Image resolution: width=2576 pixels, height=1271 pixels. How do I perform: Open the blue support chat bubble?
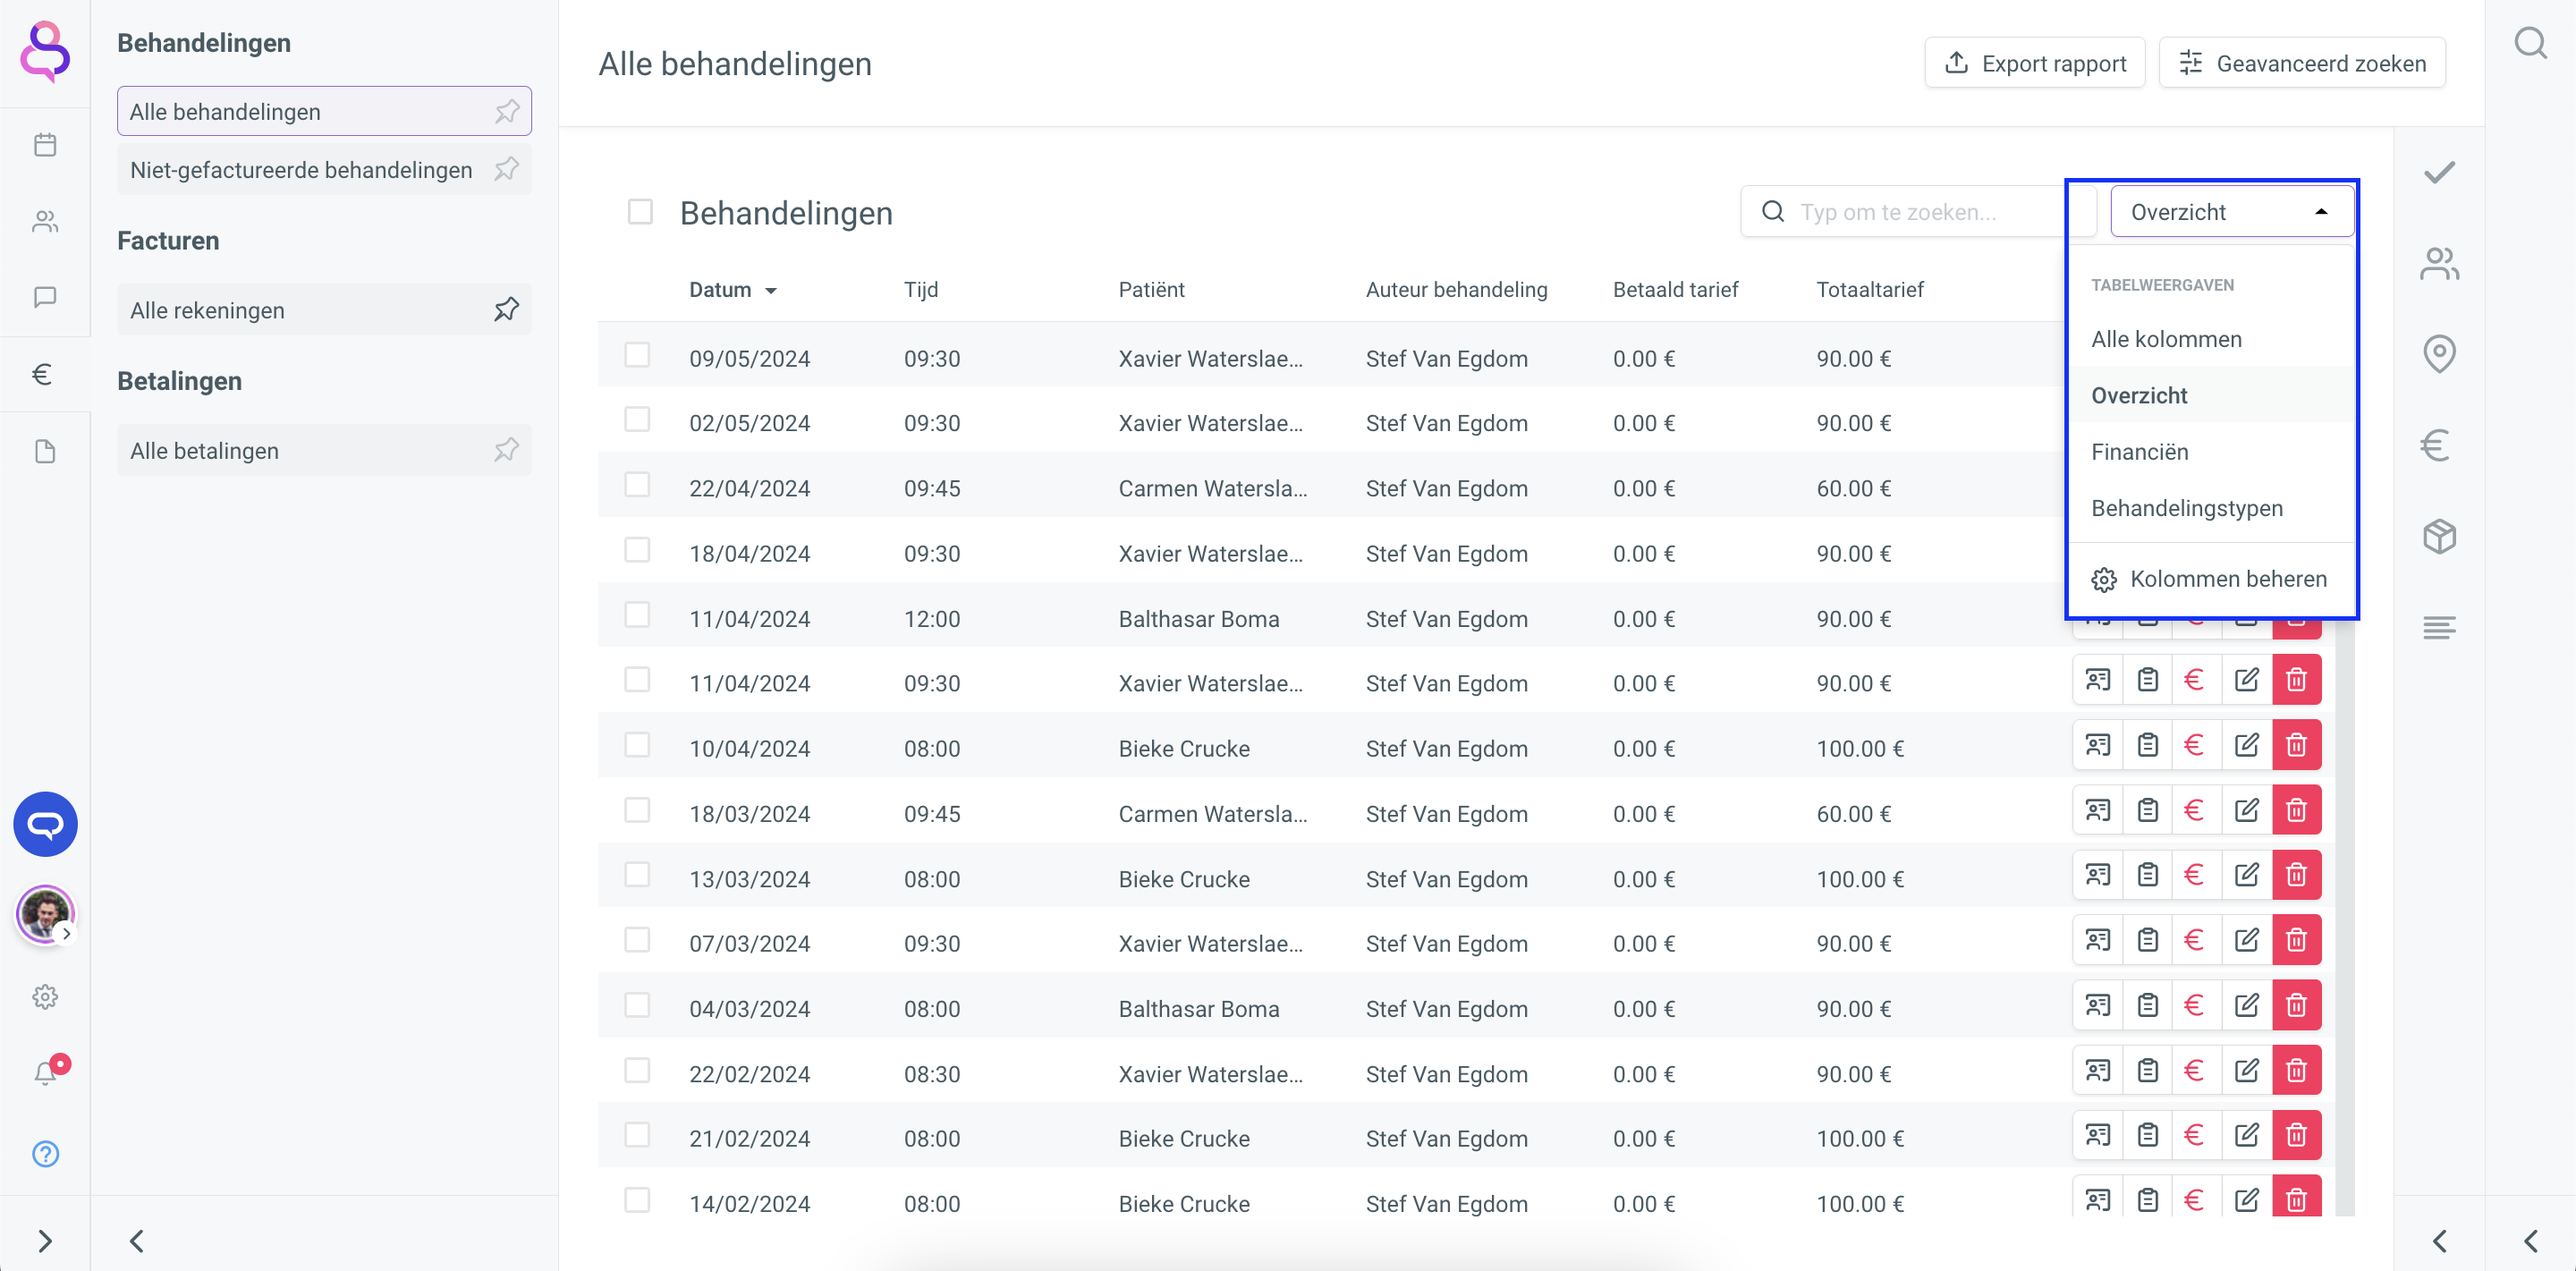click(x=45, y=824)
